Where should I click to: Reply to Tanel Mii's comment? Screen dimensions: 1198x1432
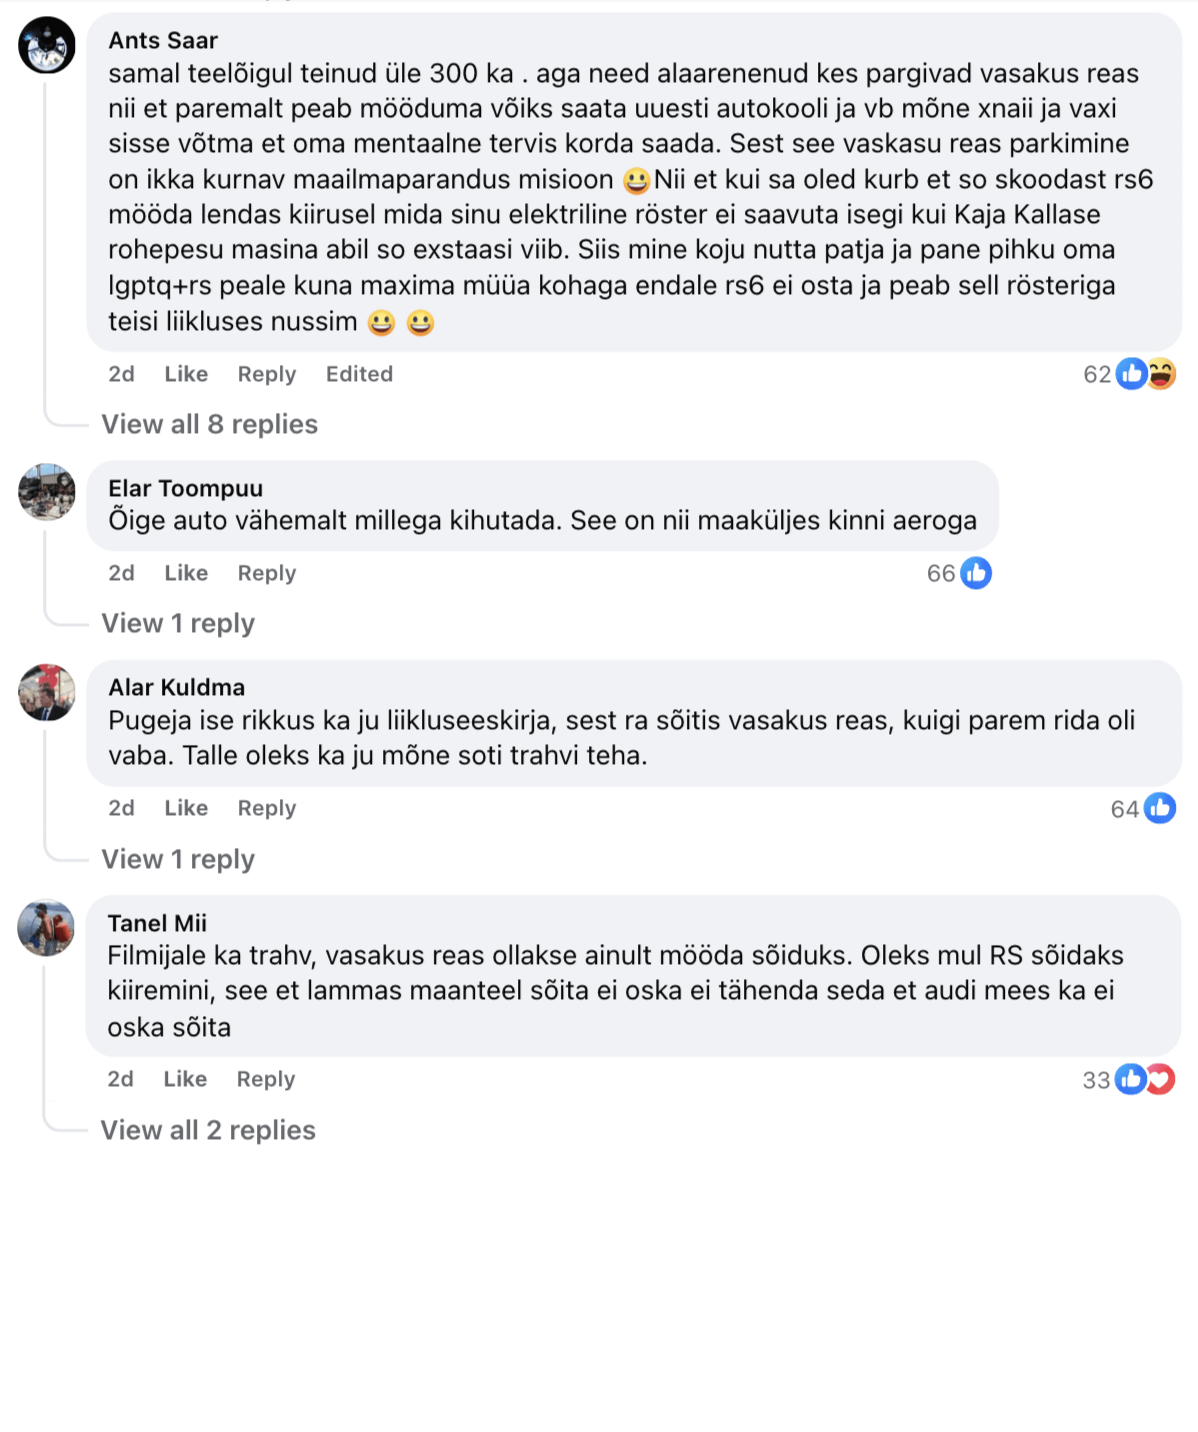click(266, 1079)
